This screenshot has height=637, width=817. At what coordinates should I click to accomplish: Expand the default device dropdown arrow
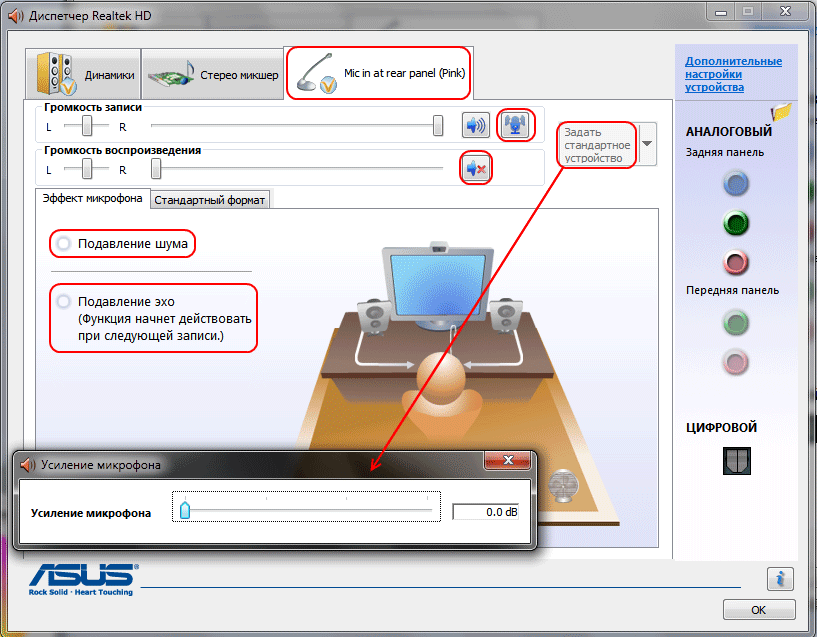coord(647,144)
